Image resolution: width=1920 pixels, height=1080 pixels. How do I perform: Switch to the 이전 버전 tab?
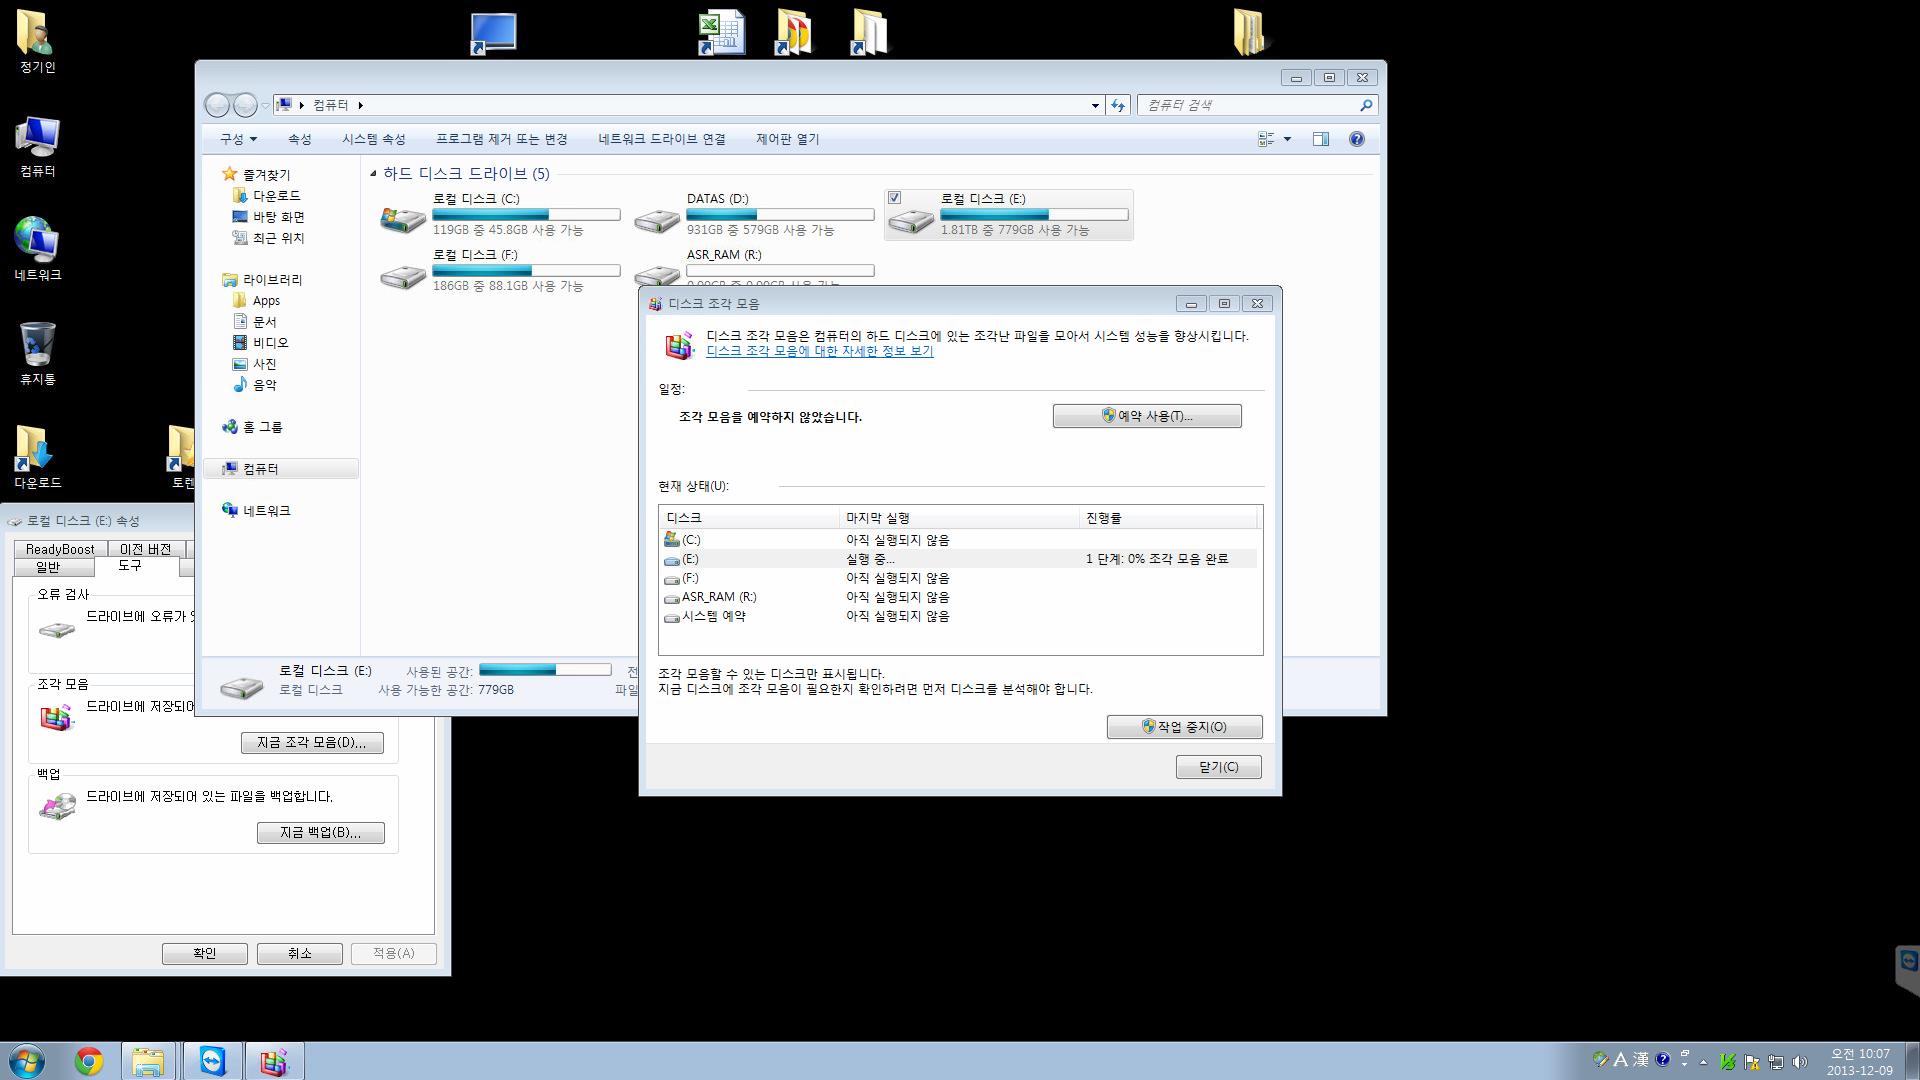146,549
